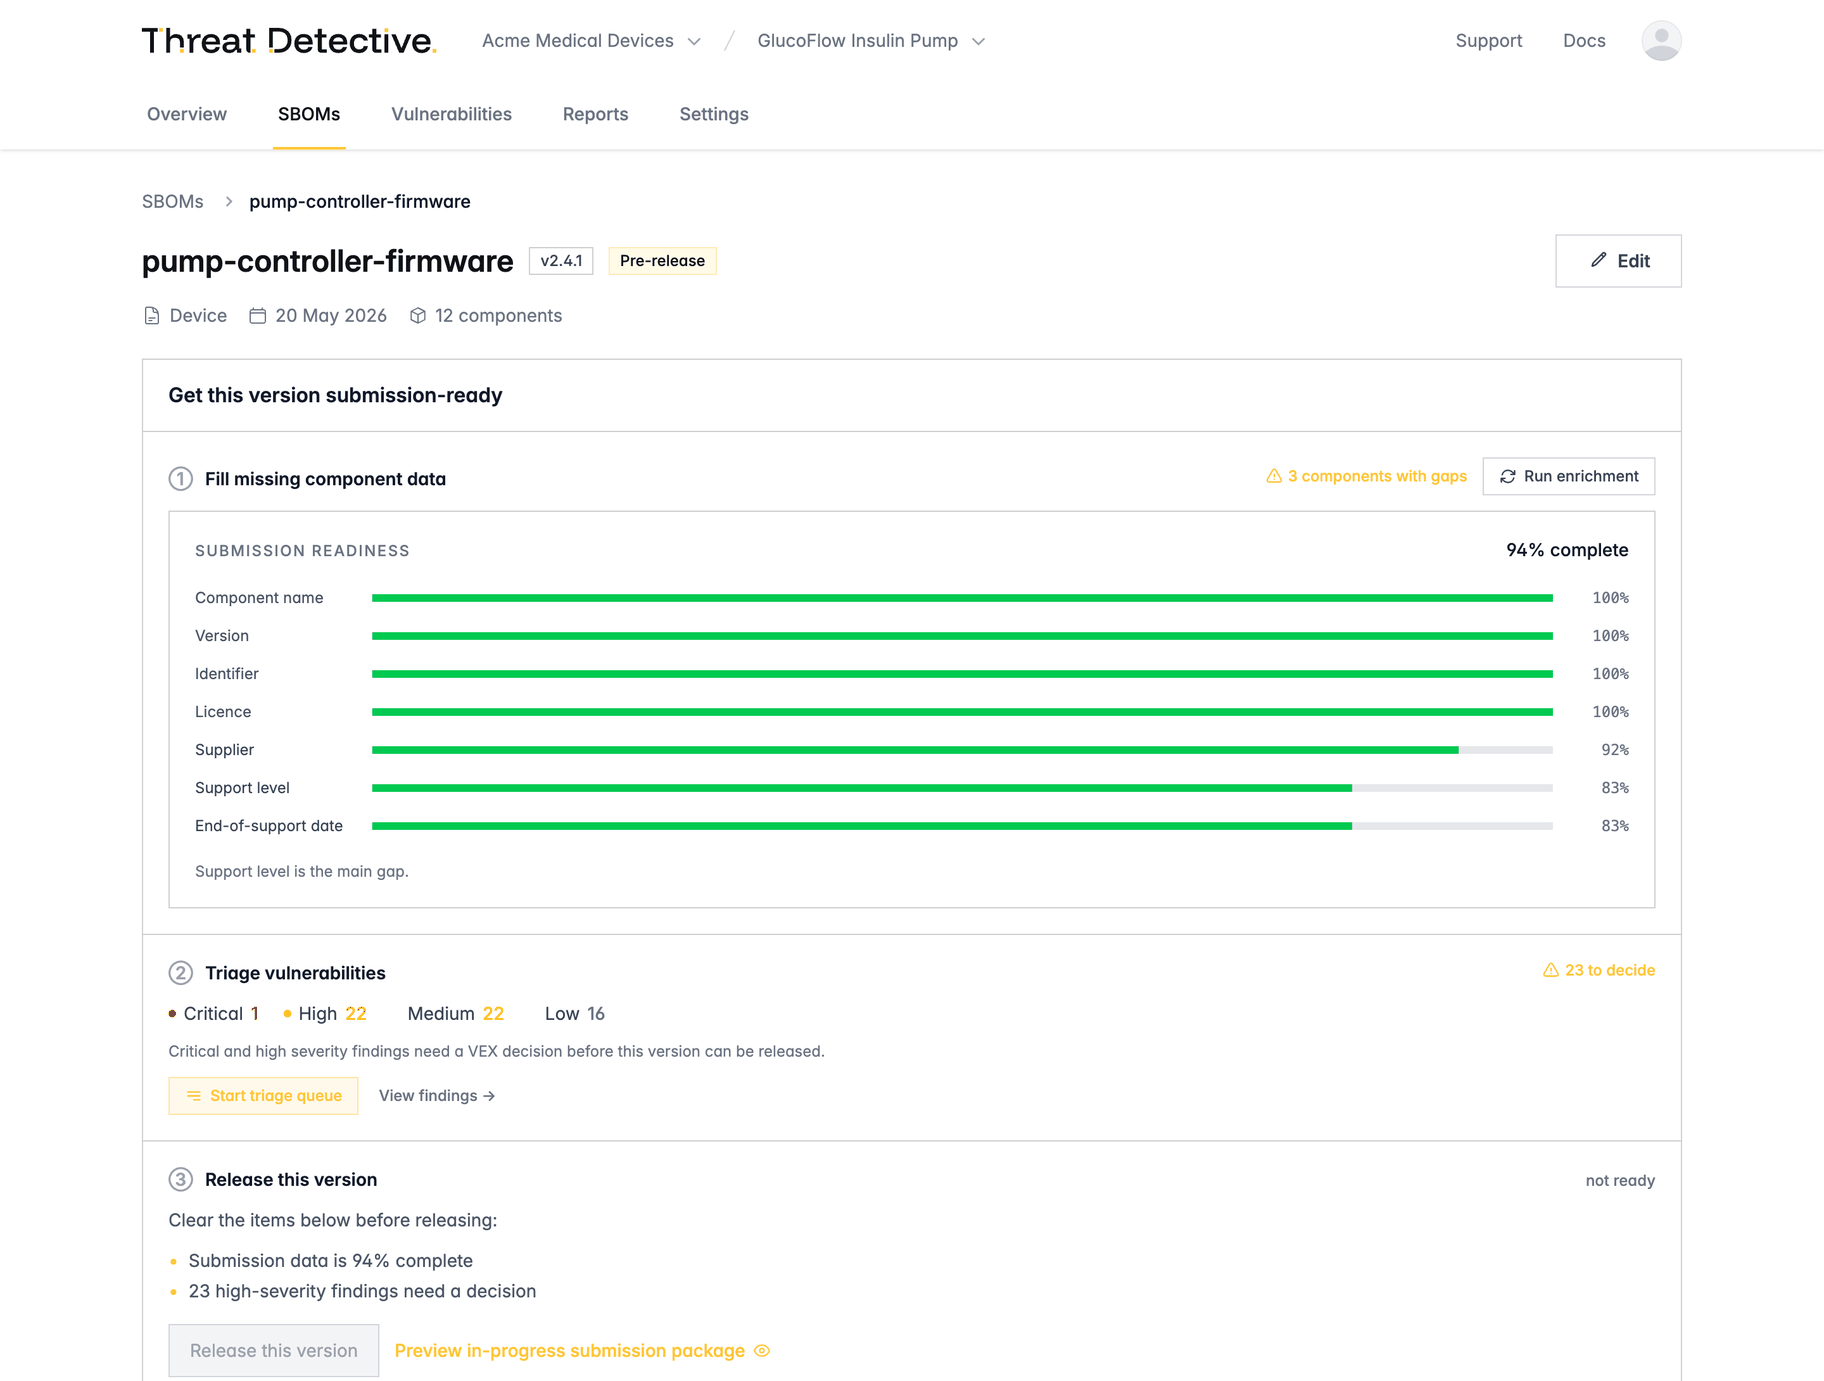Click the 'Identifier' readiness row label
The height and width of the screenshot is (1381, 1824).
tap(227, 674)
